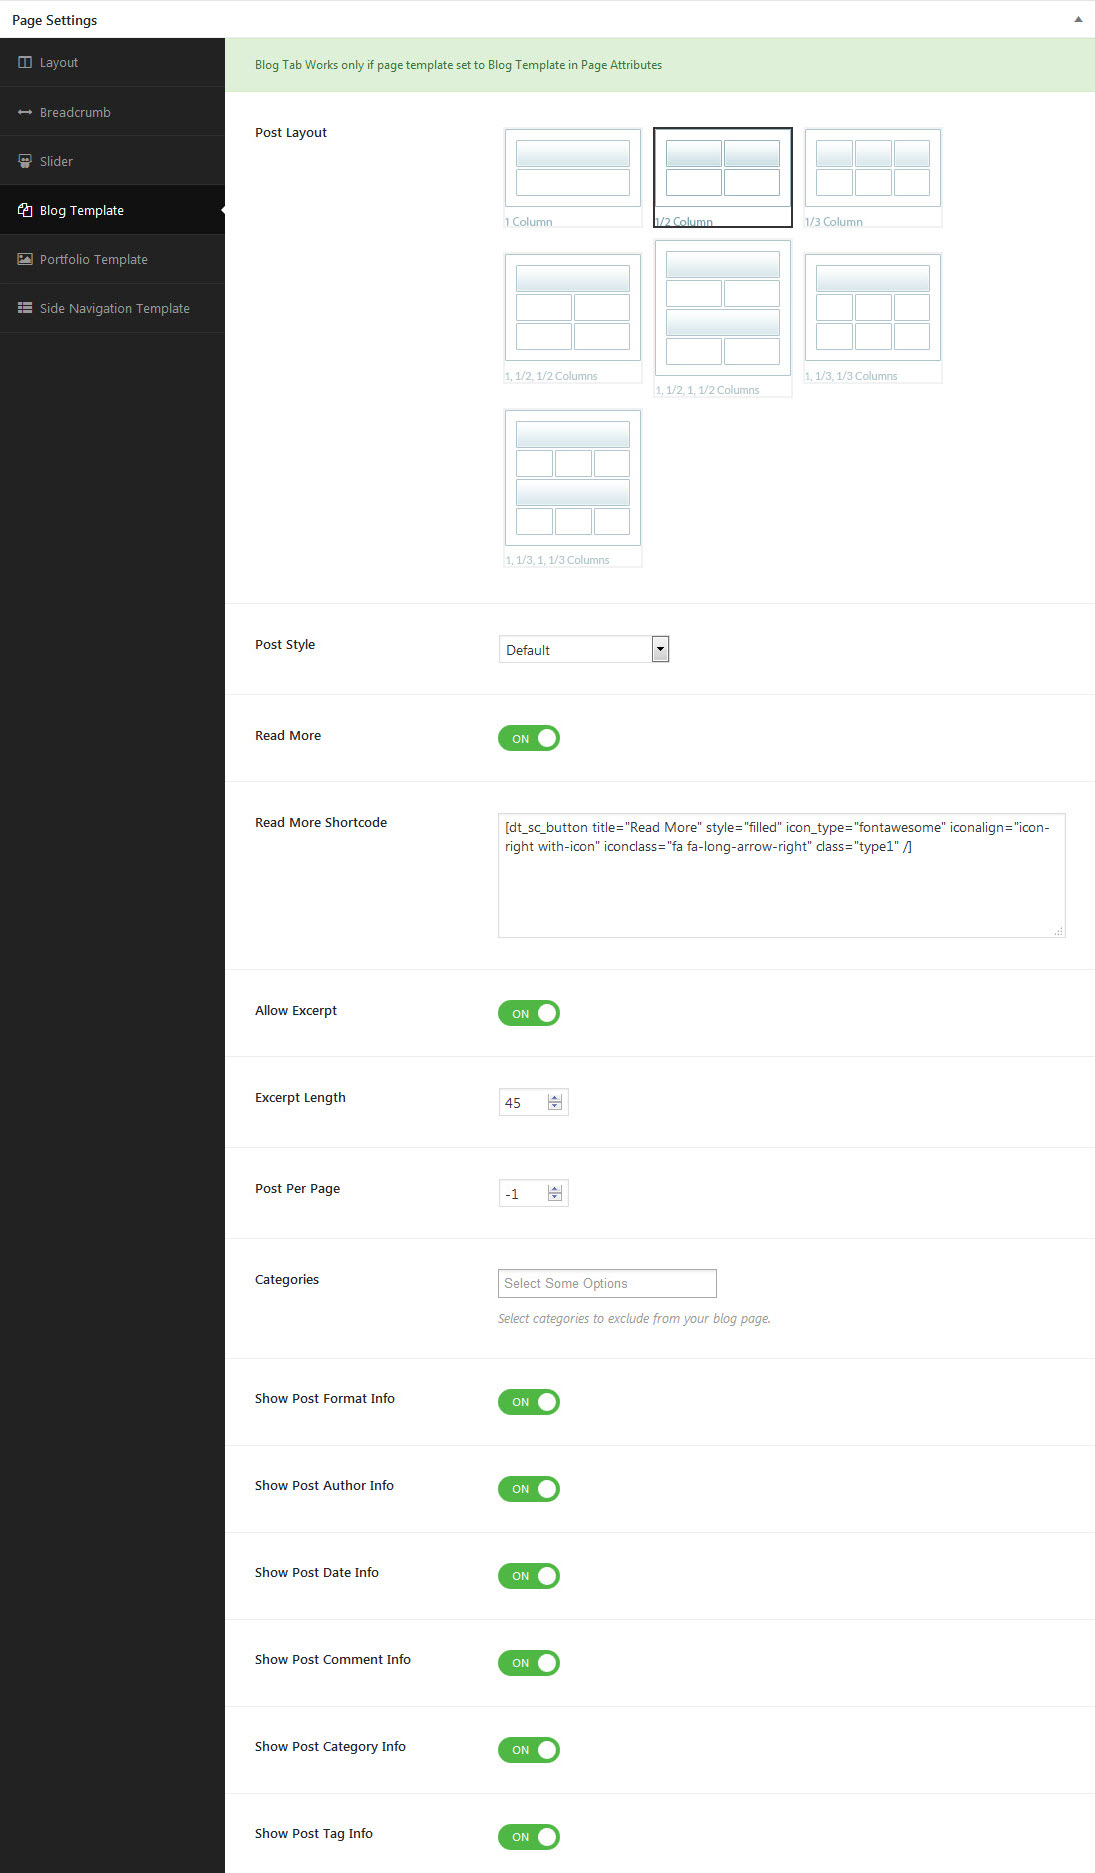The width and height of the screenshot is (1095, 1873).
Task: Click inside the Read More Shortcode textarea
Action: (782, 875)
